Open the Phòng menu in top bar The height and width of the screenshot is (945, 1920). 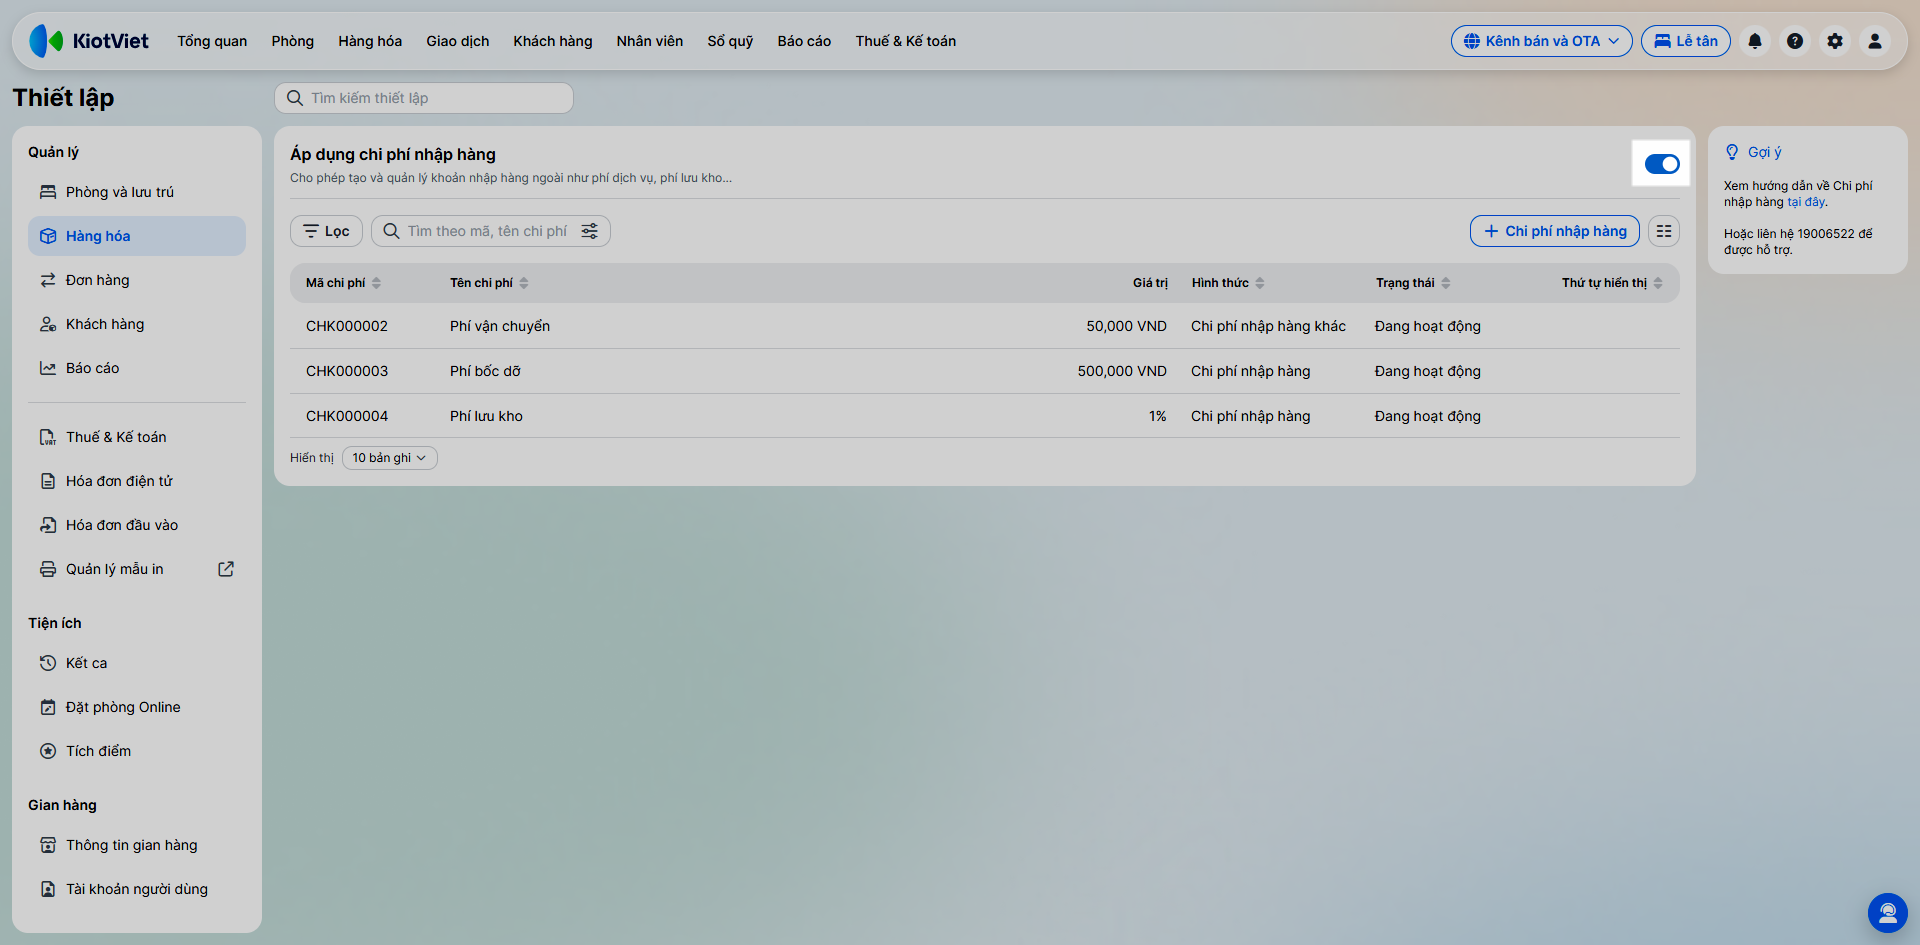[x=292, y=41]
